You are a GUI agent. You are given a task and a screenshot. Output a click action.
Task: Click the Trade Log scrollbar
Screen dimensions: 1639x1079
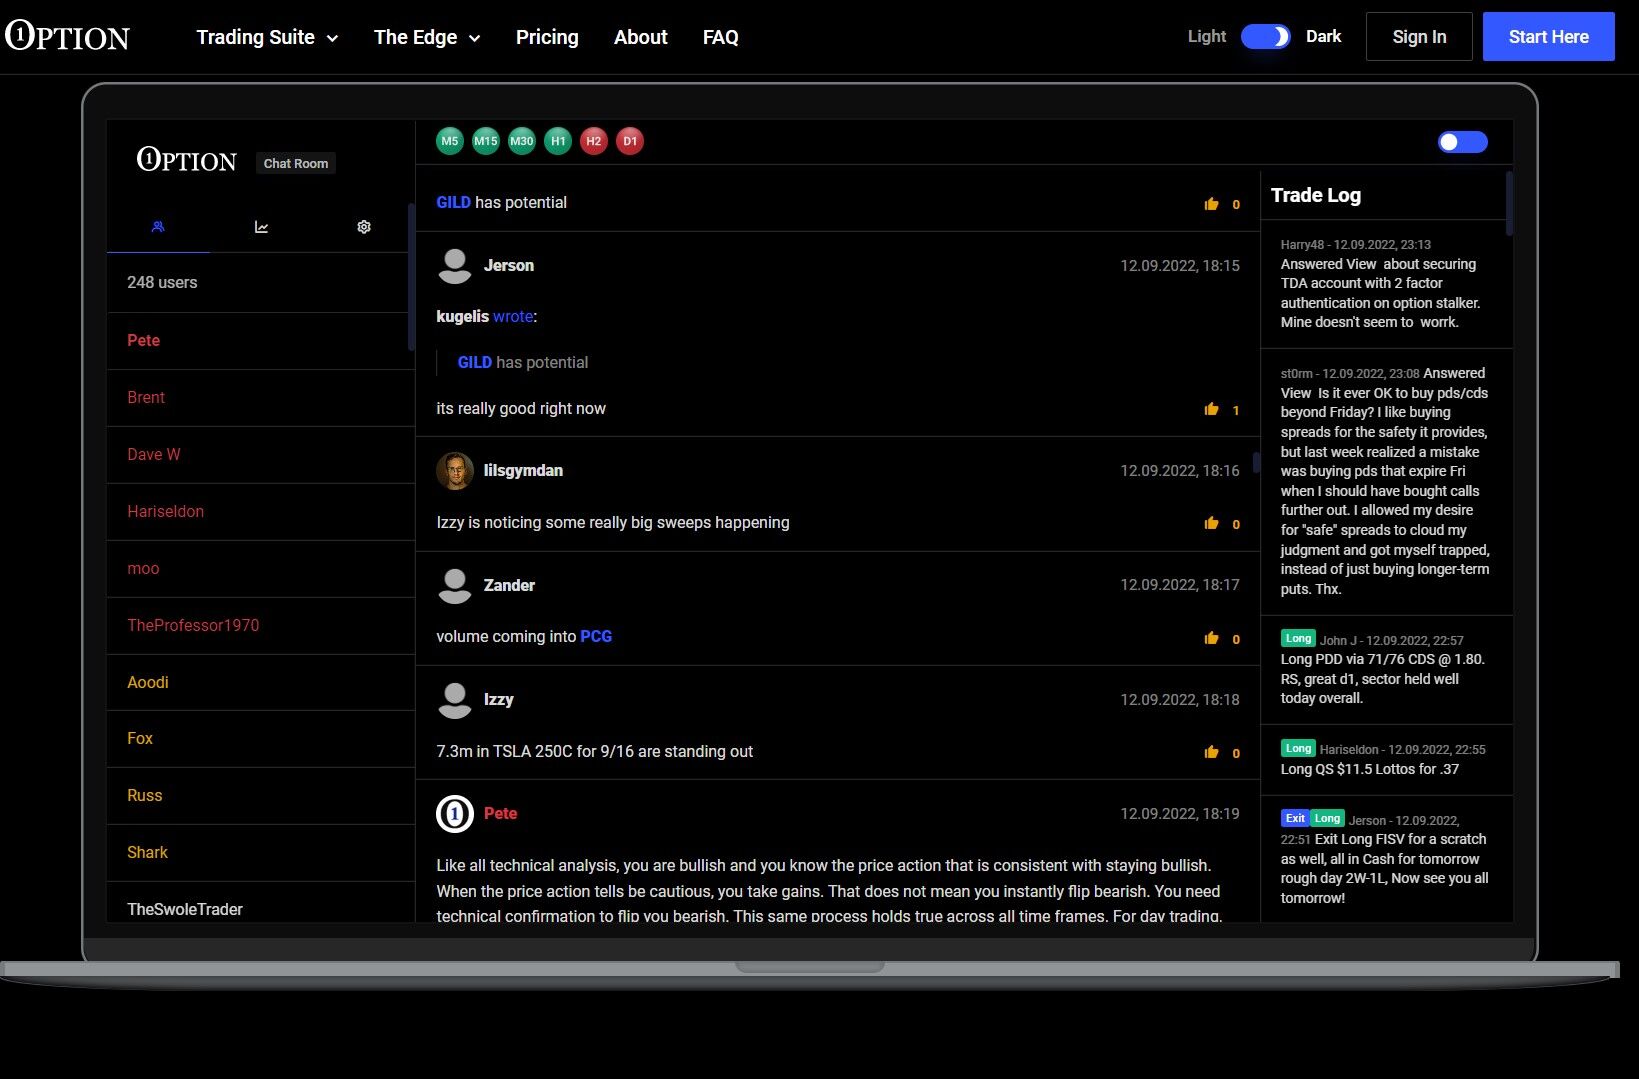[x=1509, y=205]
